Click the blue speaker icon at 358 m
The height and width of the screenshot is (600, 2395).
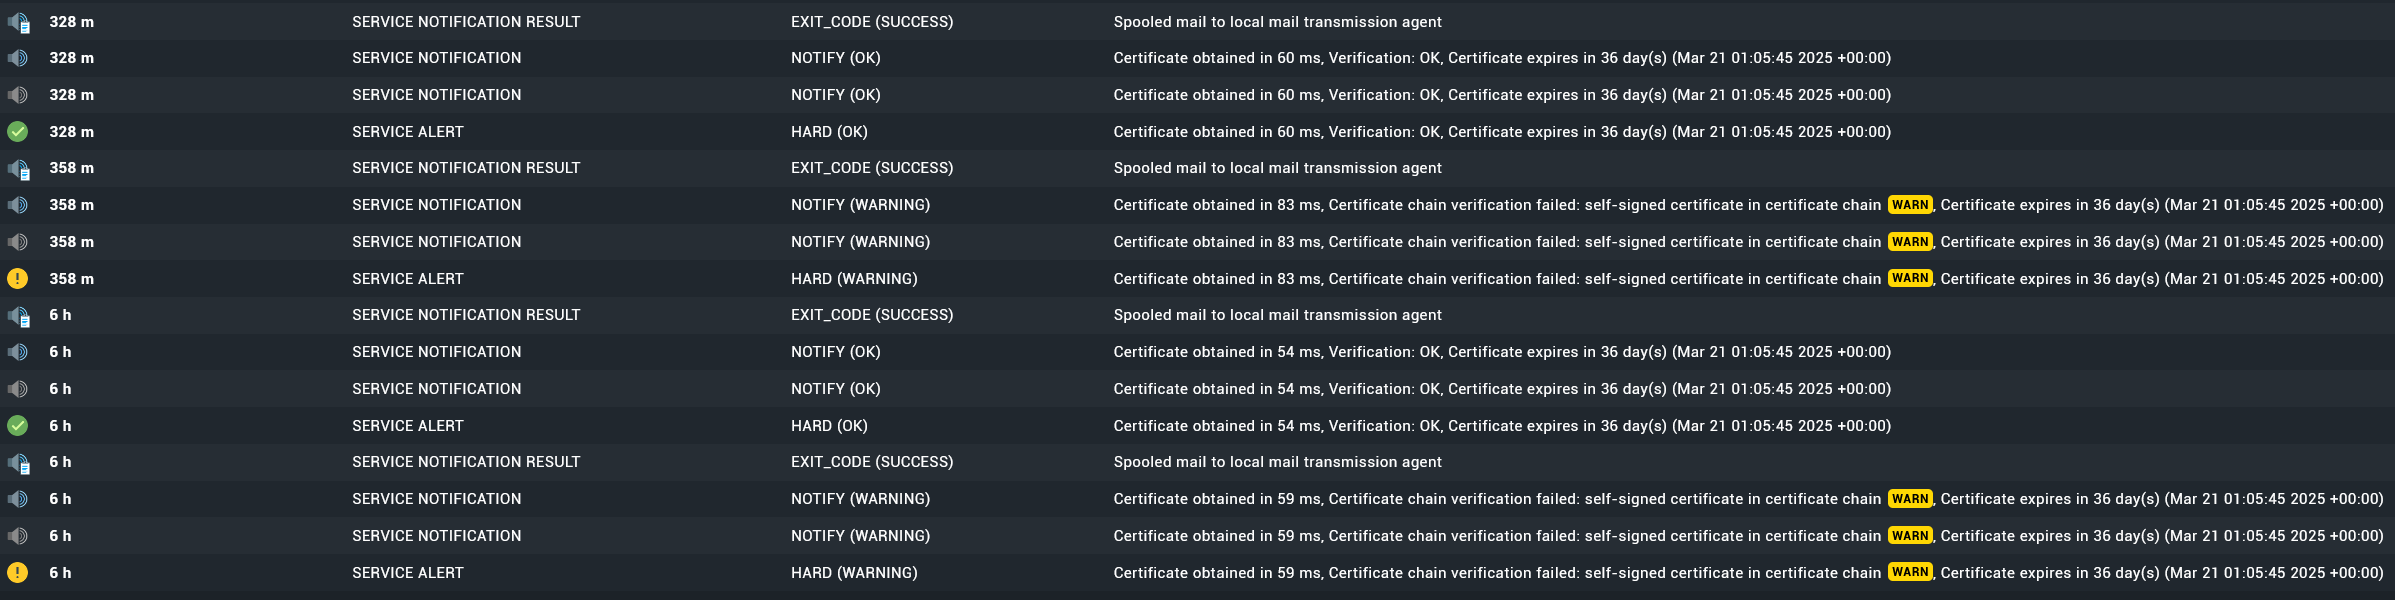[18, 205]
